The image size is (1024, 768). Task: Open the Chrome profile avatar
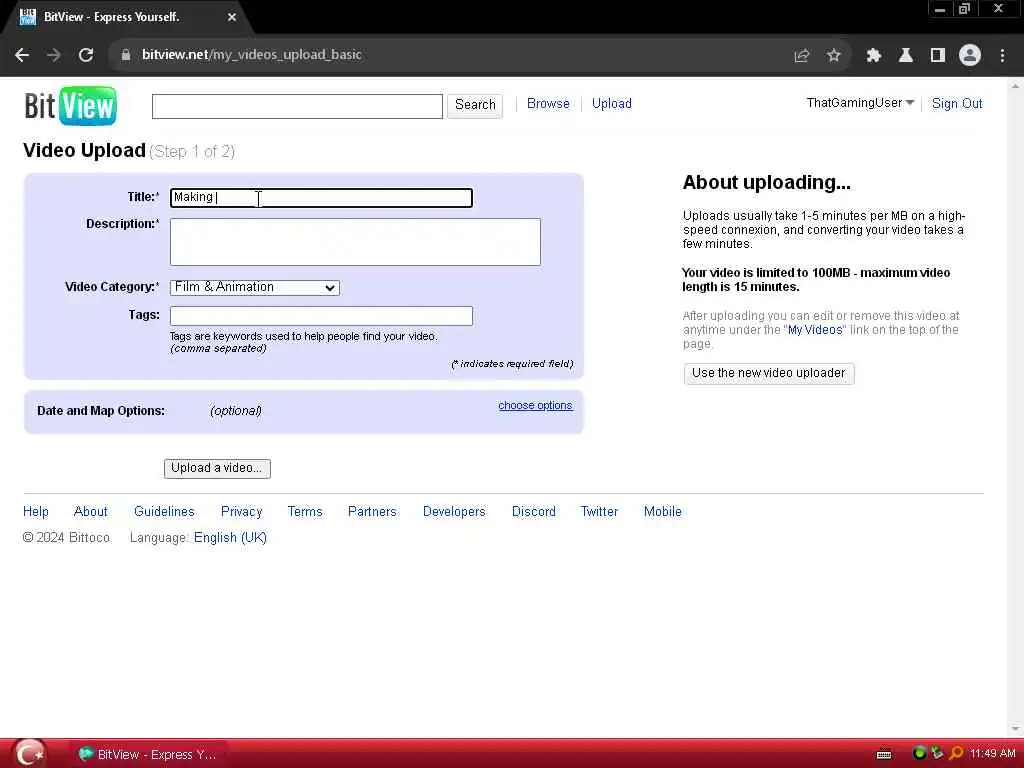[970, 56]
